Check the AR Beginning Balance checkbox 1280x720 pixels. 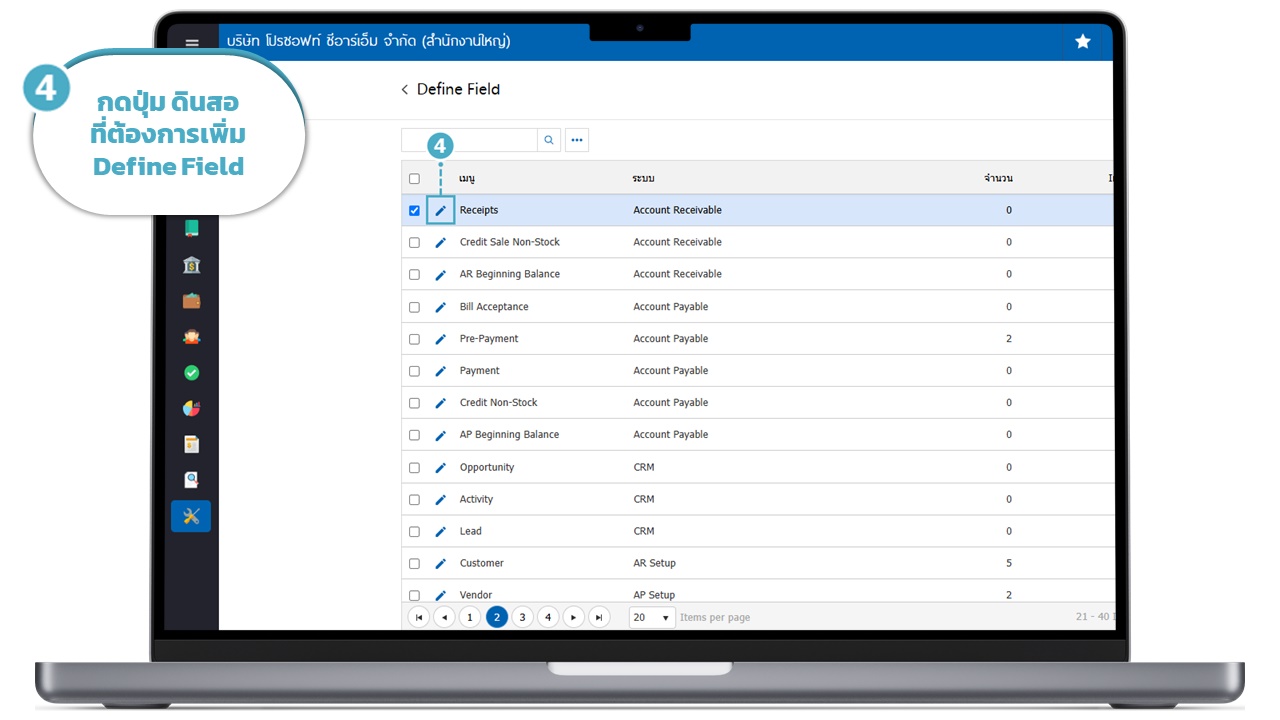coord(414,275)
